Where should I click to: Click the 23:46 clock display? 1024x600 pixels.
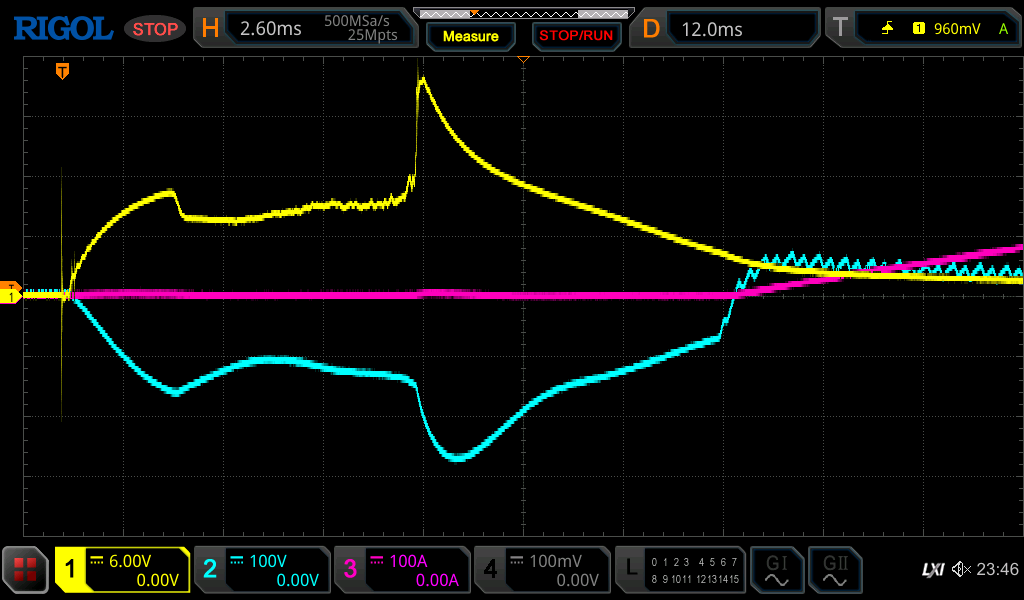point(997,570)
